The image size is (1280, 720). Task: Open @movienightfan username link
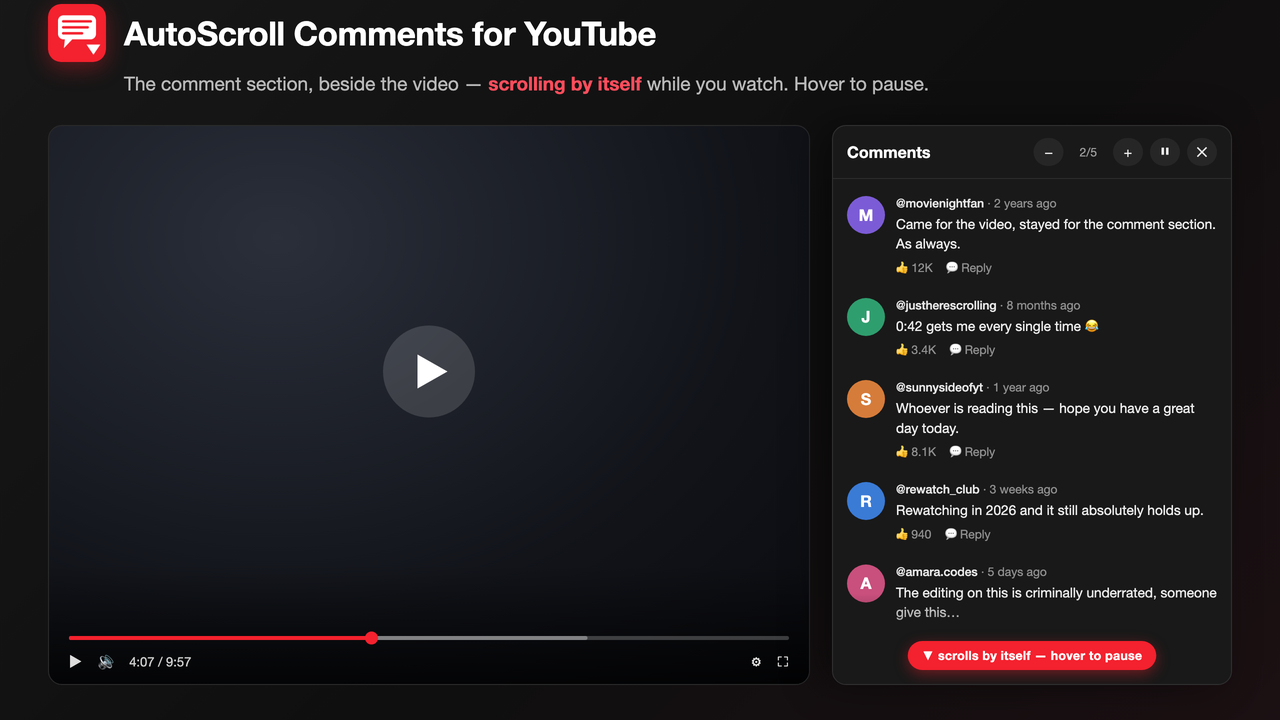pyautogui.click(x=940, y=204)
